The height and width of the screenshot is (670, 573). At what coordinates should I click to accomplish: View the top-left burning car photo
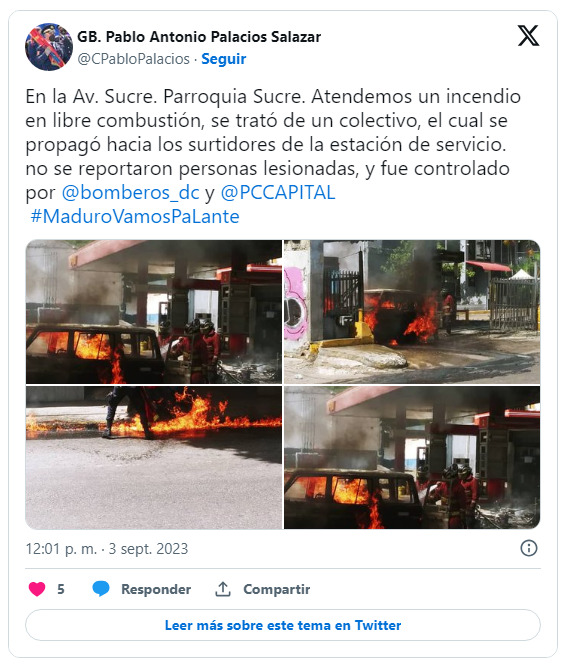click(154, 312)
